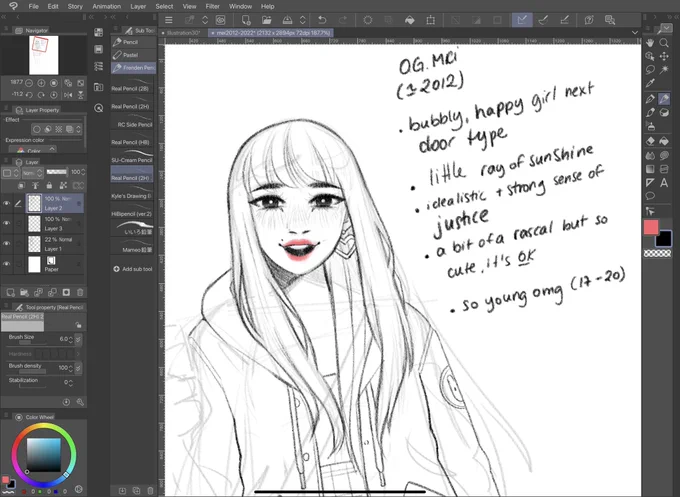Open the Edit menu

click(x=53, y=7)
